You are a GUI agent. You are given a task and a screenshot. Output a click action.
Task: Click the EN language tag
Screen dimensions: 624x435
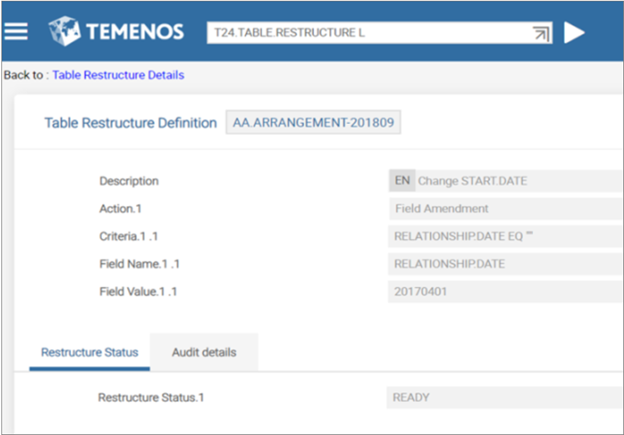(401, 181)
